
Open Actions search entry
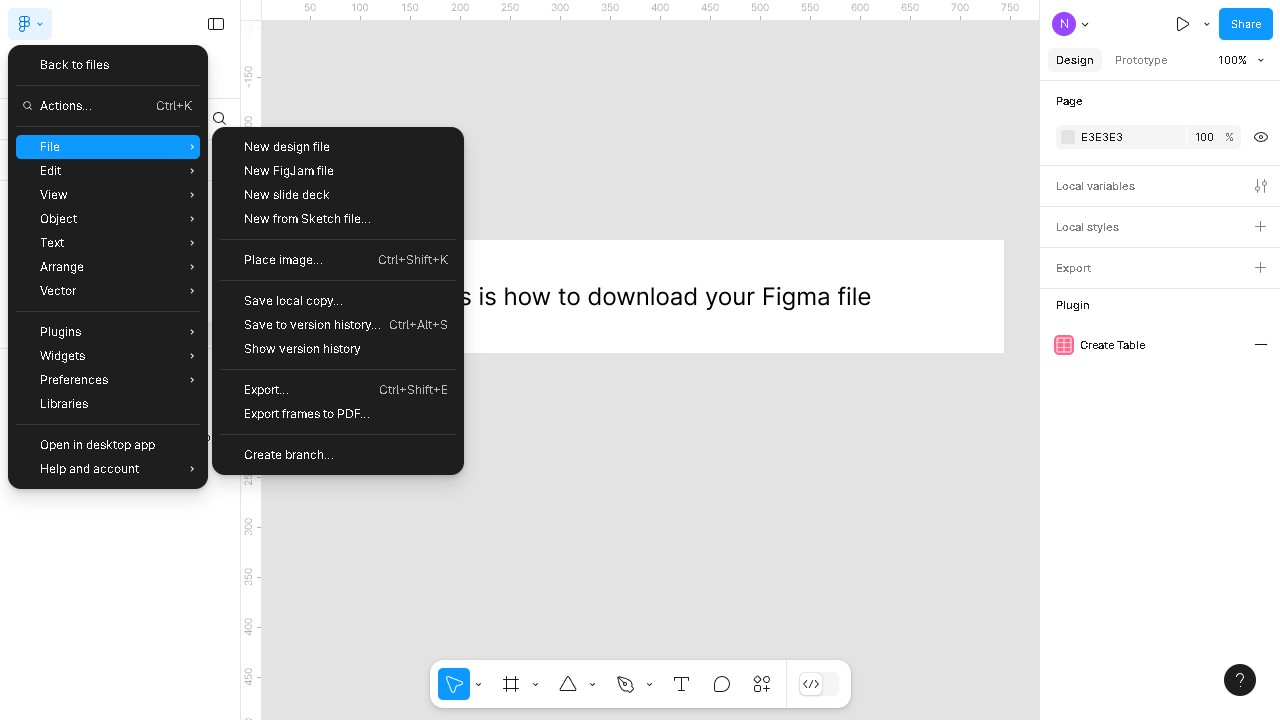click(108, 106)
